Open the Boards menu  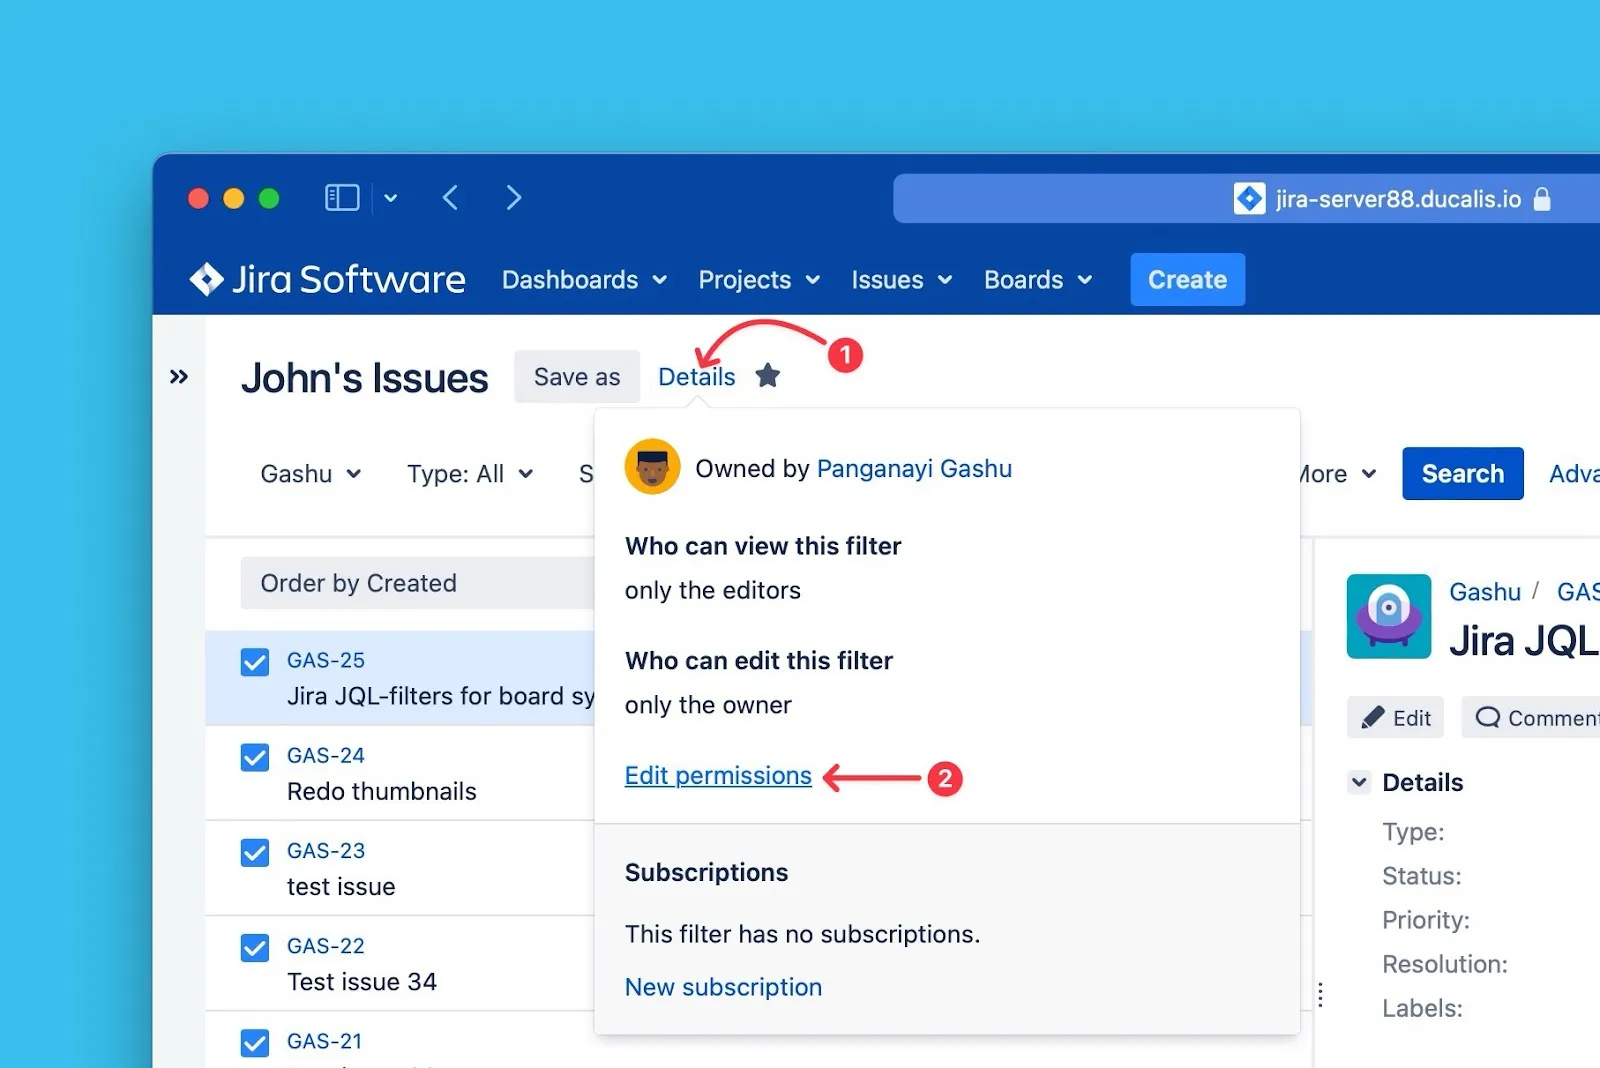(x=1037, y=280)
